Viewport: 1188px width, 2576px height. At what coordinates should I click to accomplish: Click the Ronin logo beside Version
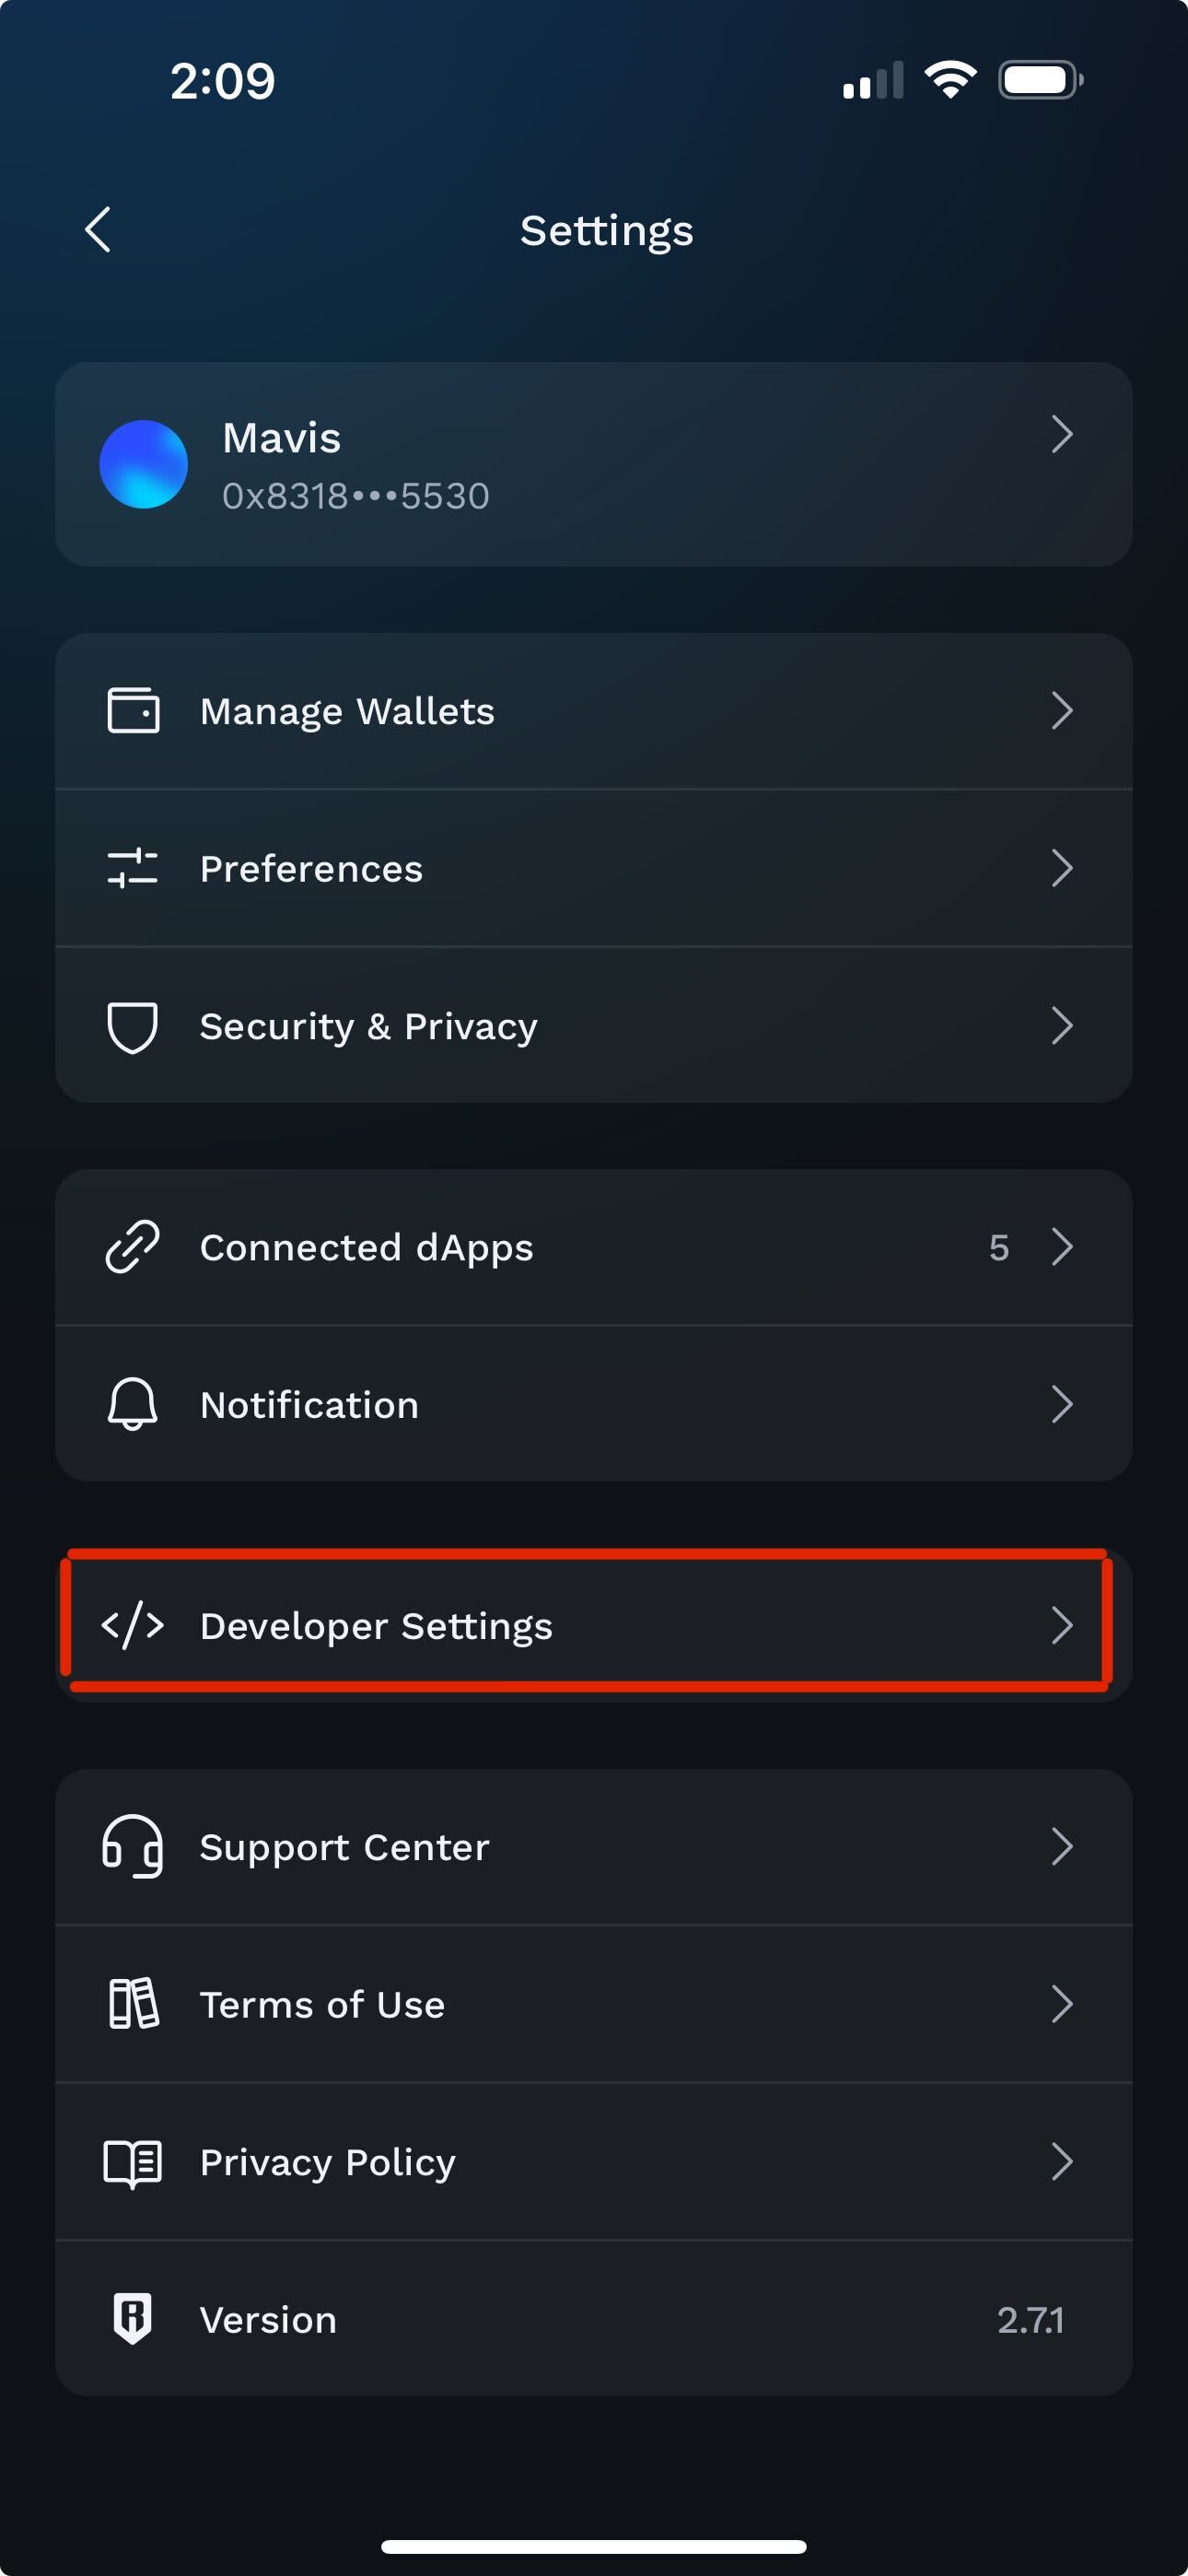[133, 2318]
